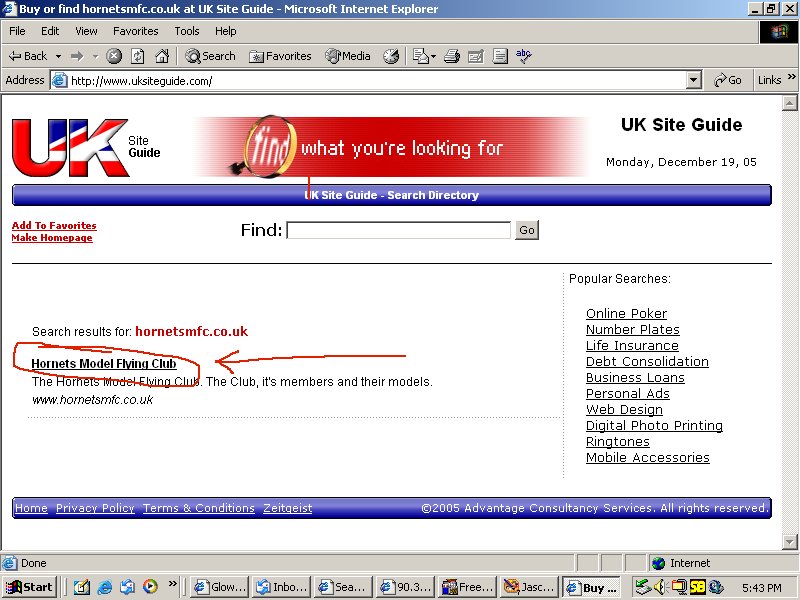
Task: Click the Media toolbar button
Action: (347, 56)
